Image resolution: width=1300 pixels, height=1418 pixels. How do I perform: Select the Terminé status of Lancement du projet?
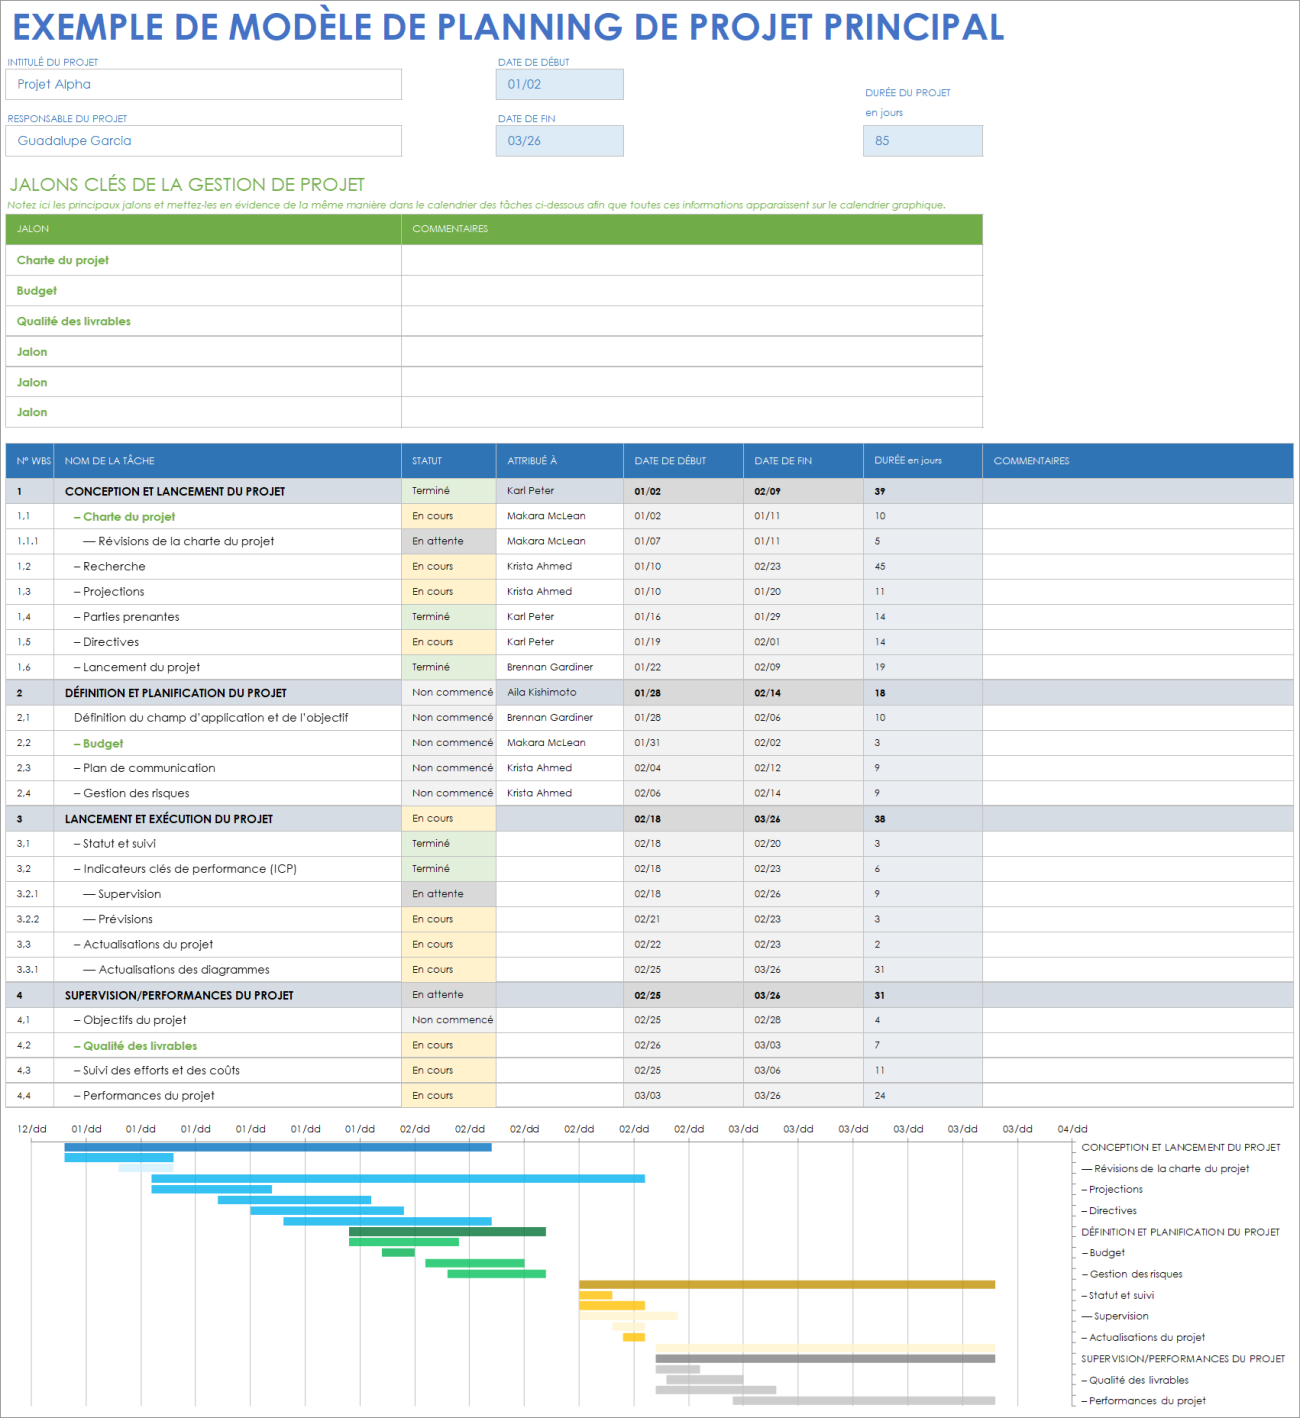pos(447,666)
